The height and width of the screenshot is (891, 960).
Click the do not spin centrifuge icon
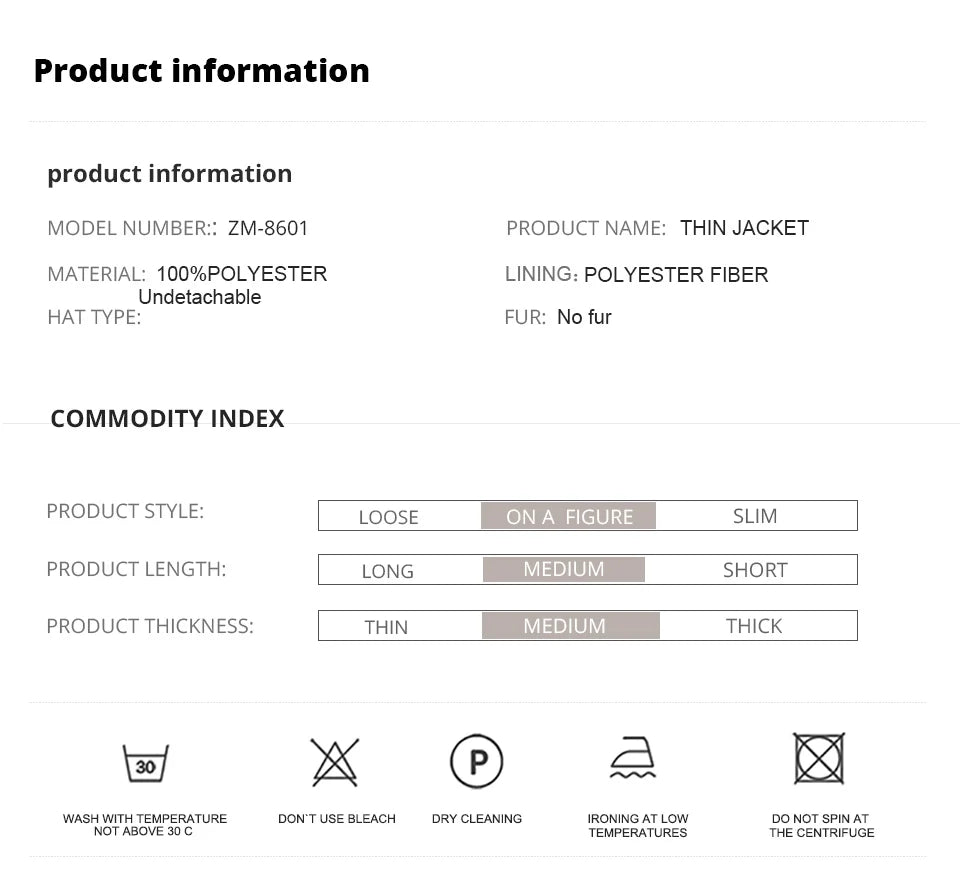pyautogui.click(x=819, y=758)
